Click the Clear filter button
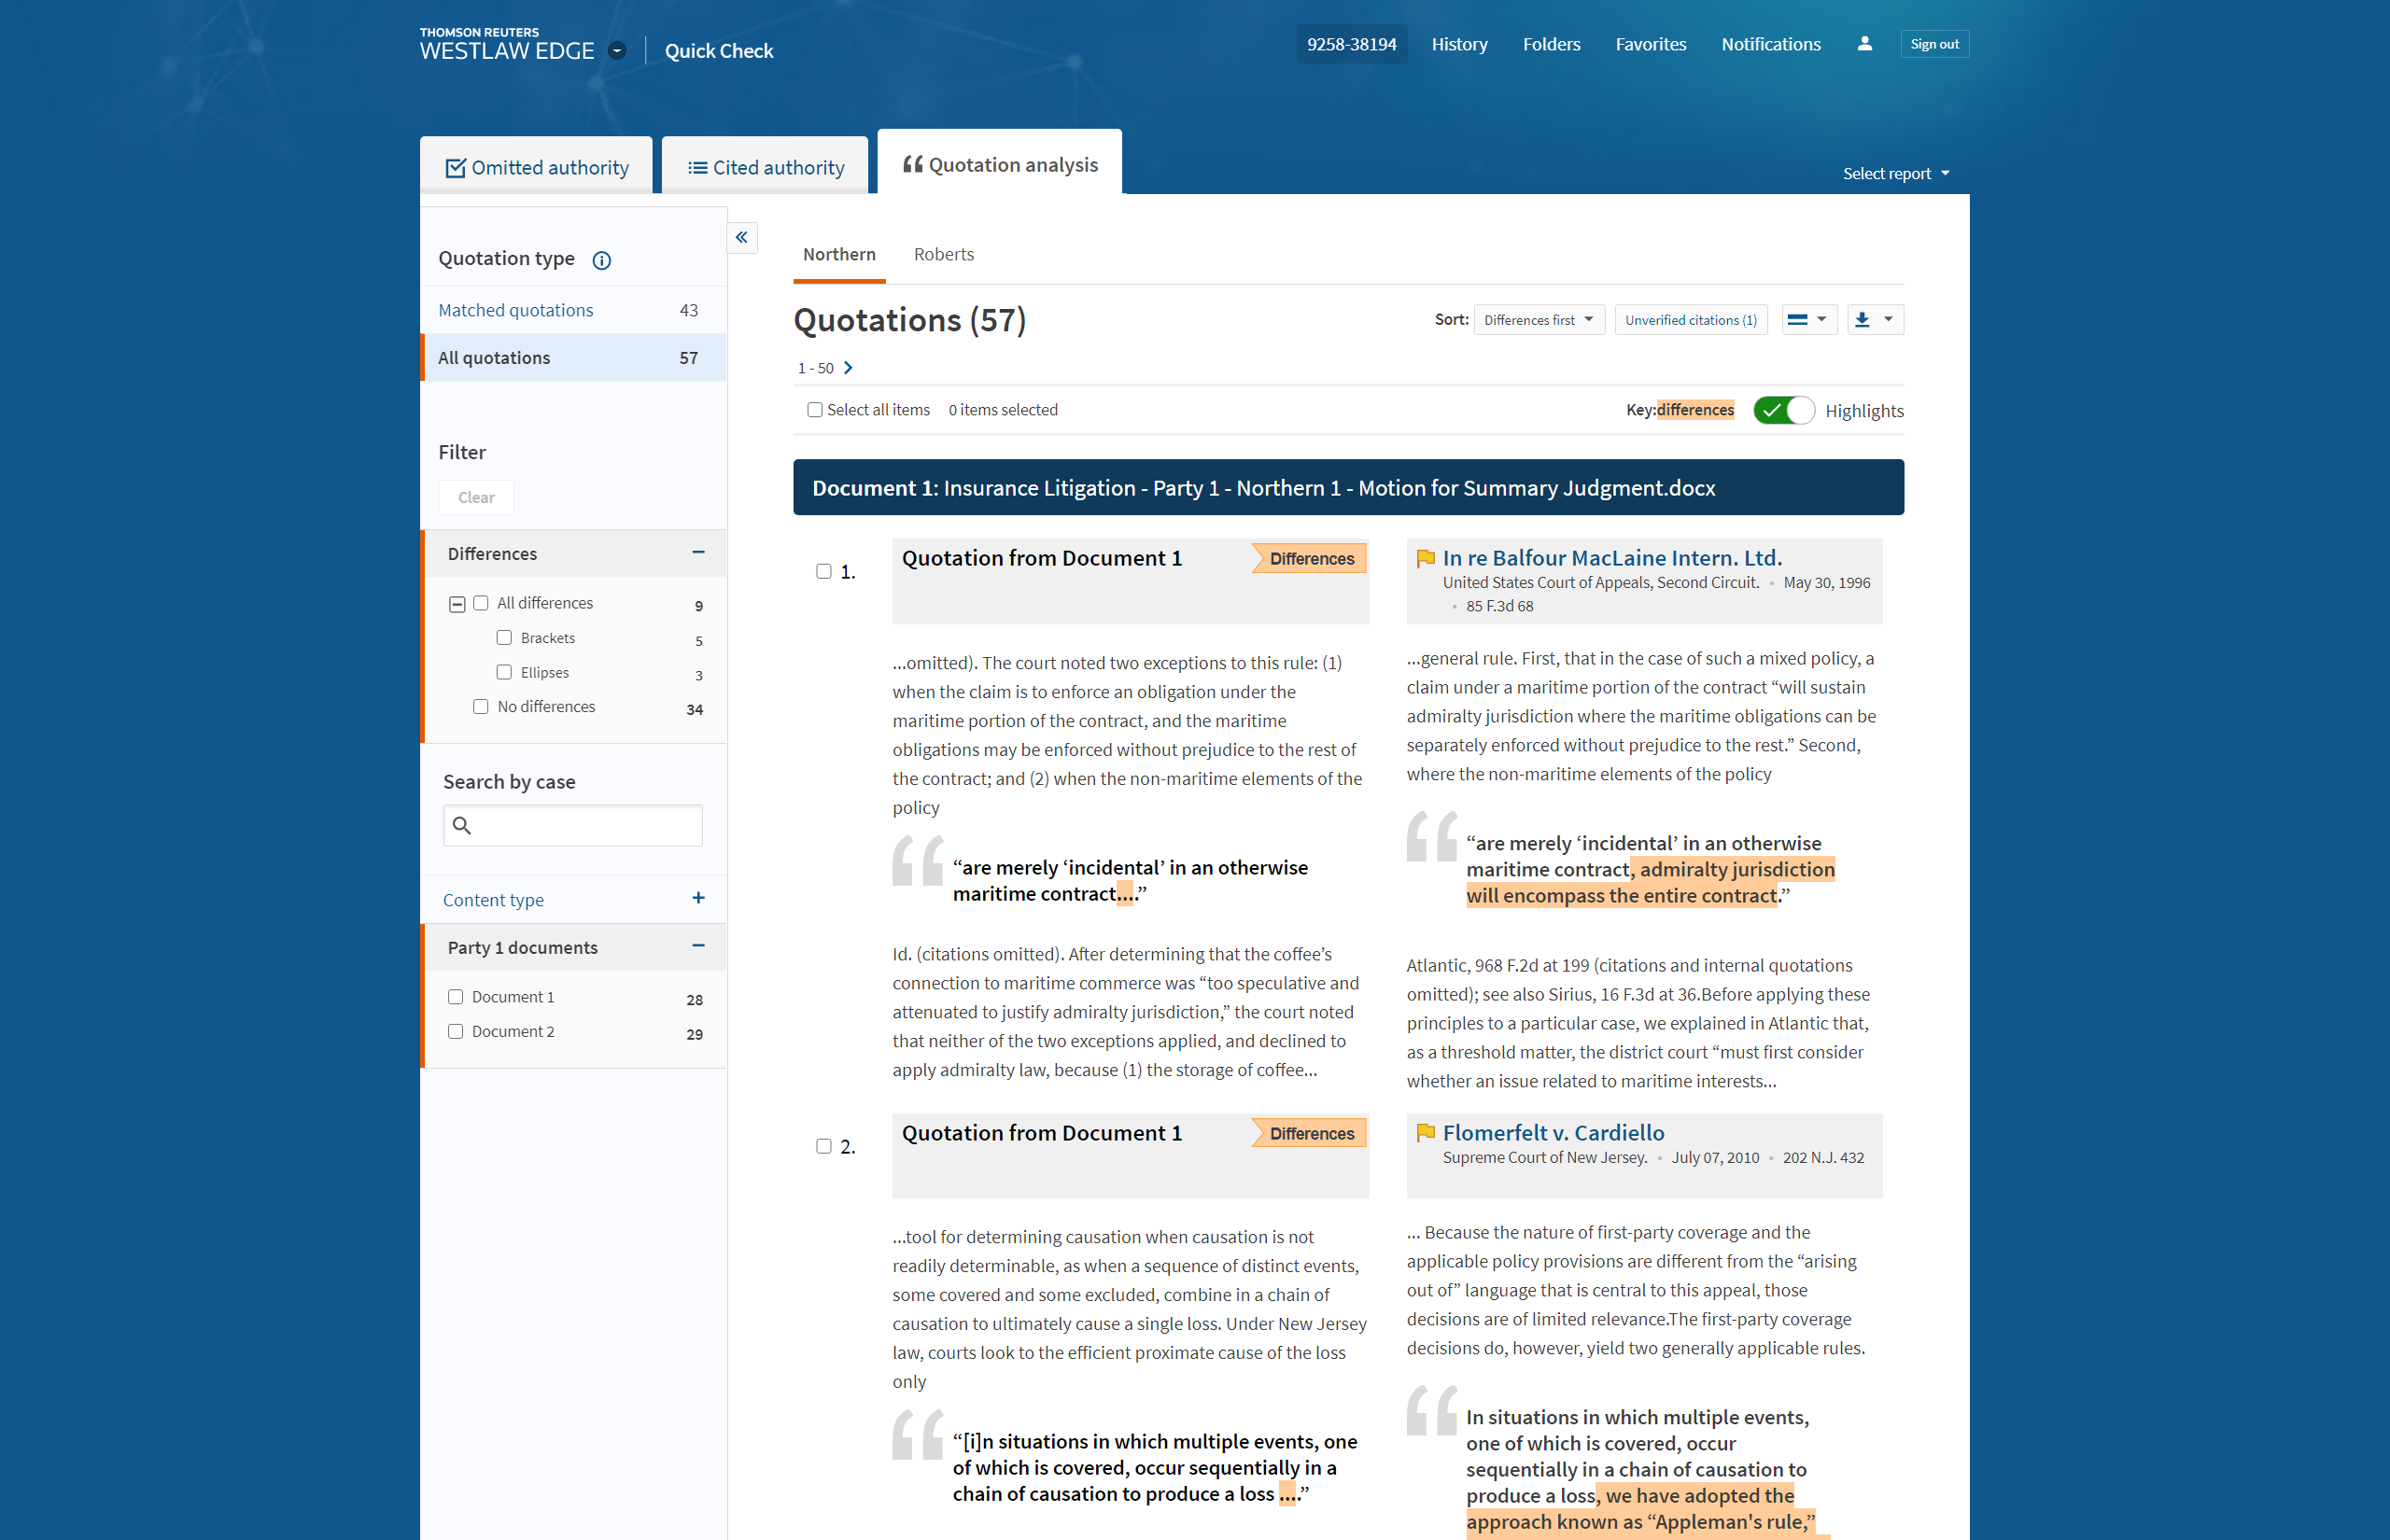Image resolution: width=2390 pixels, height=1540 pixels. (476, 498)
